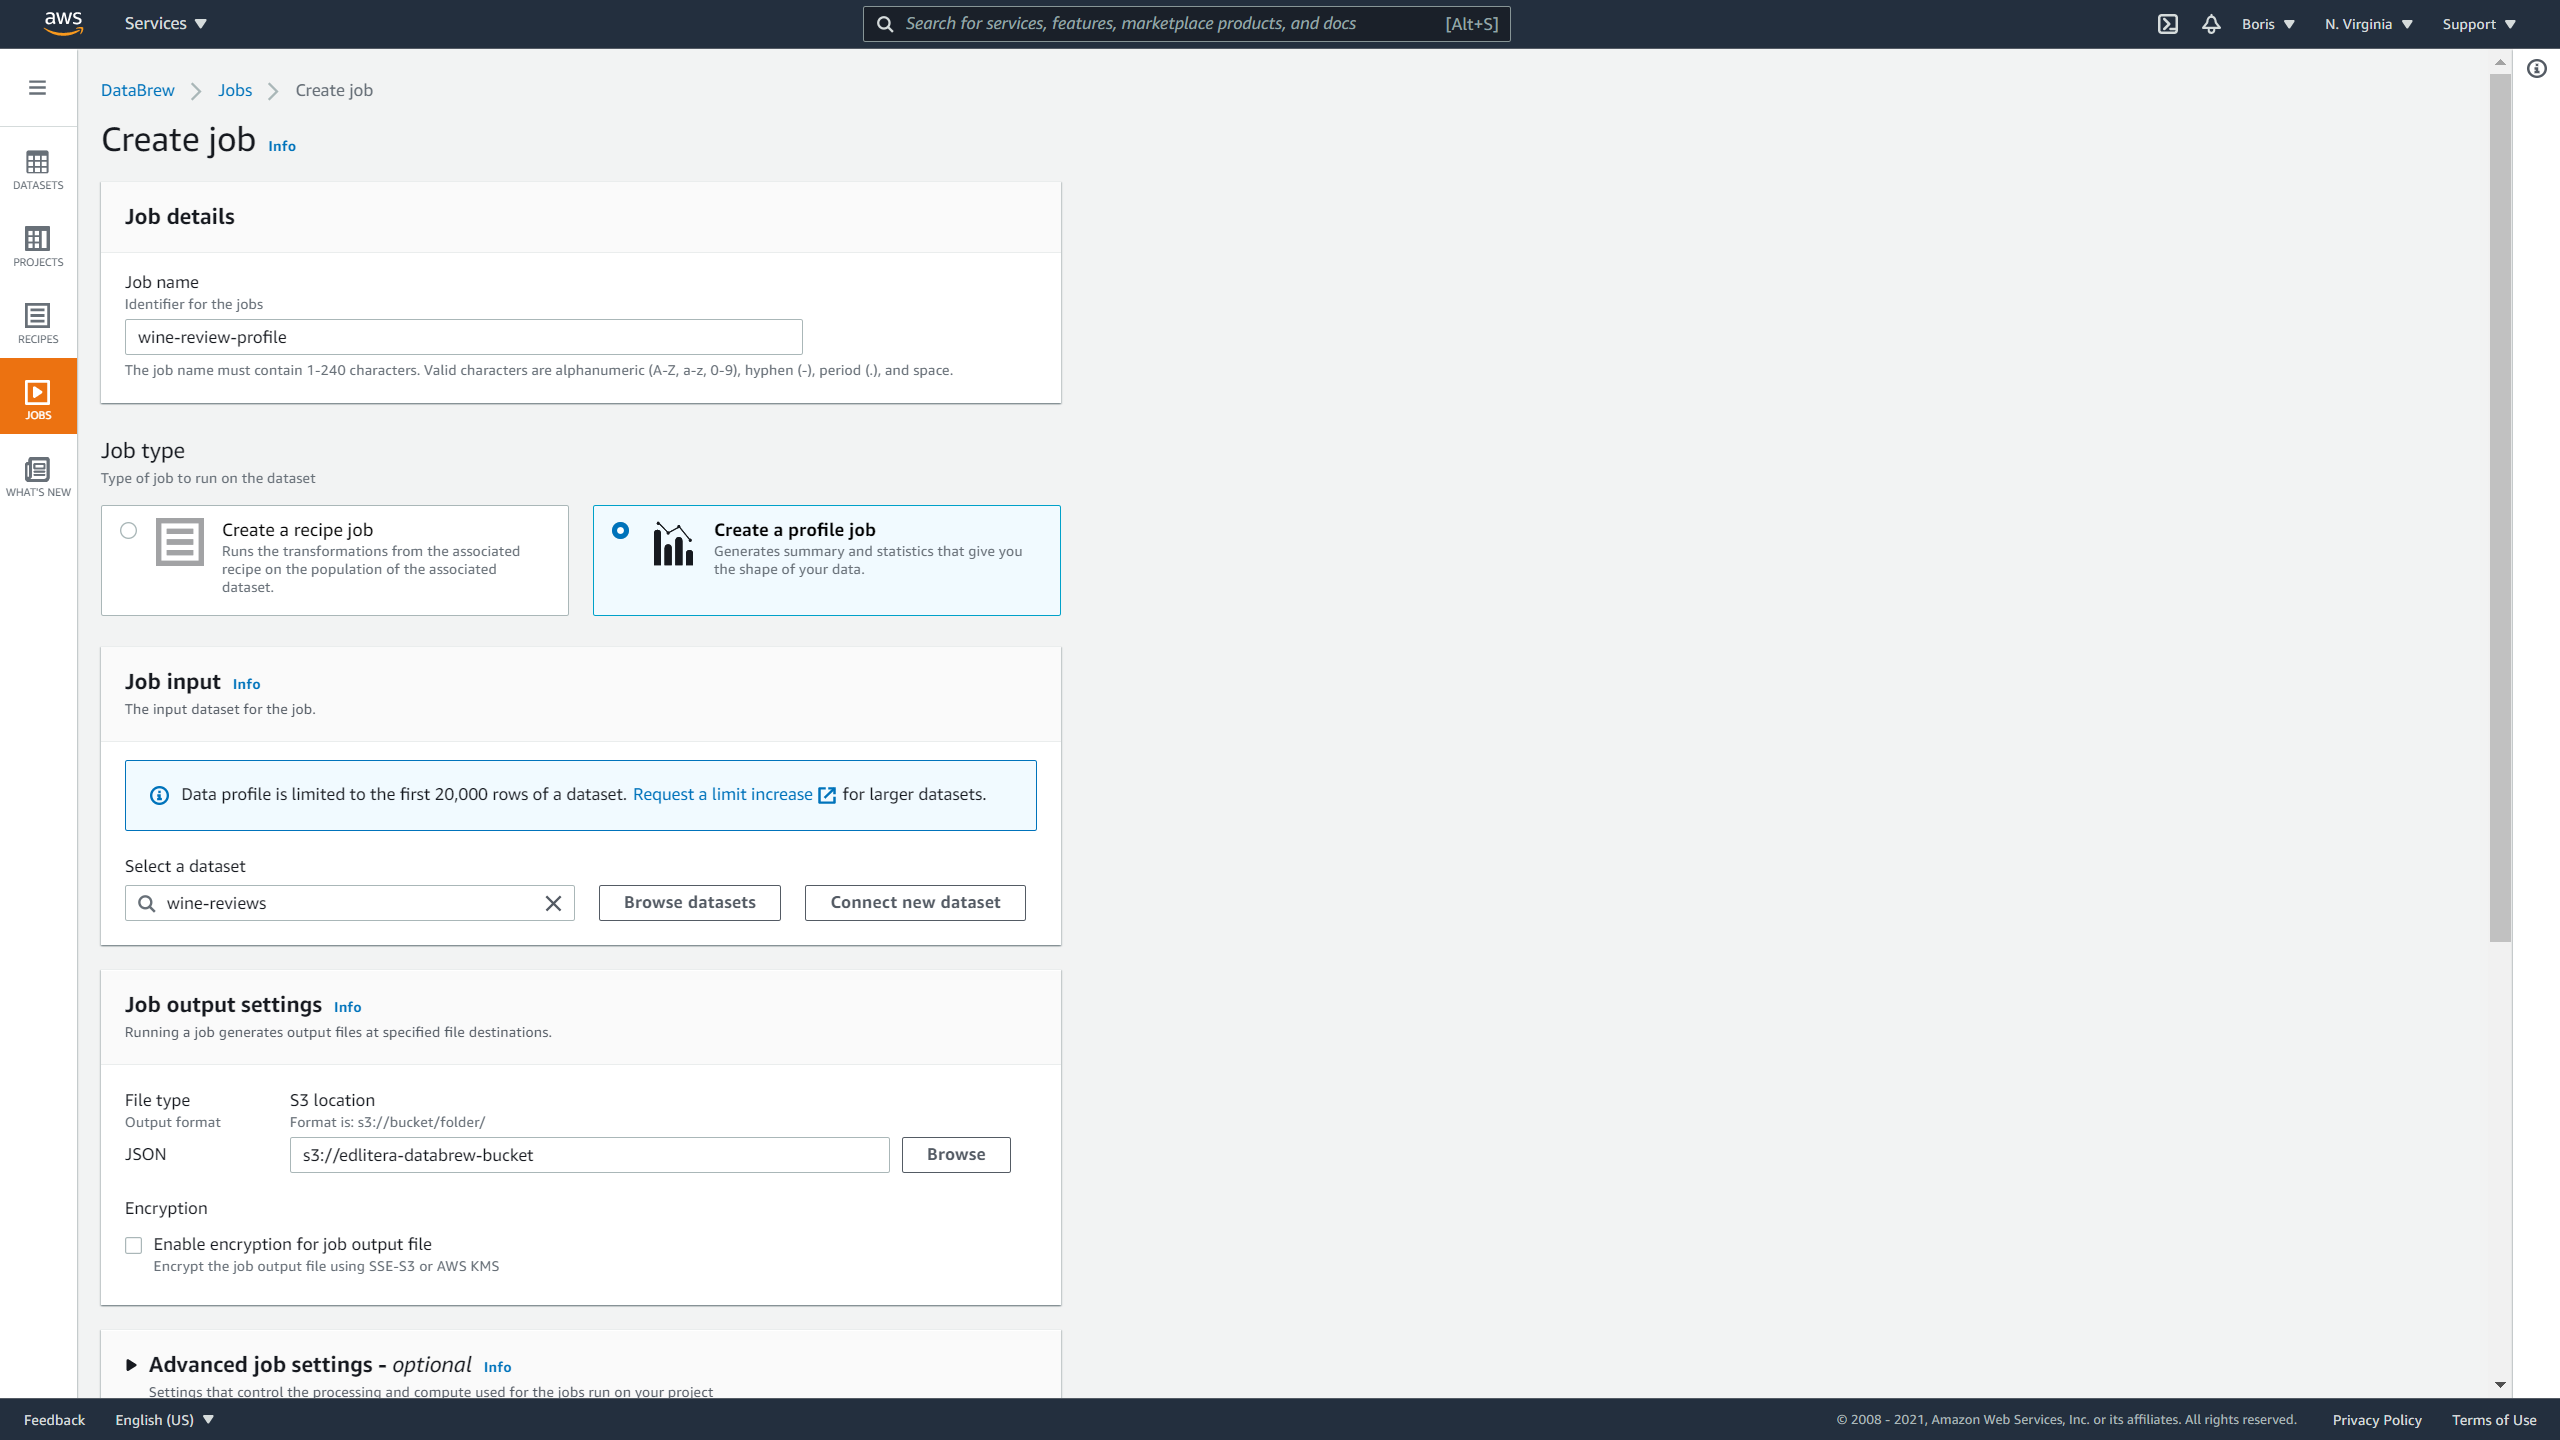Open the Datasets sidebar section

click(38, 169)
